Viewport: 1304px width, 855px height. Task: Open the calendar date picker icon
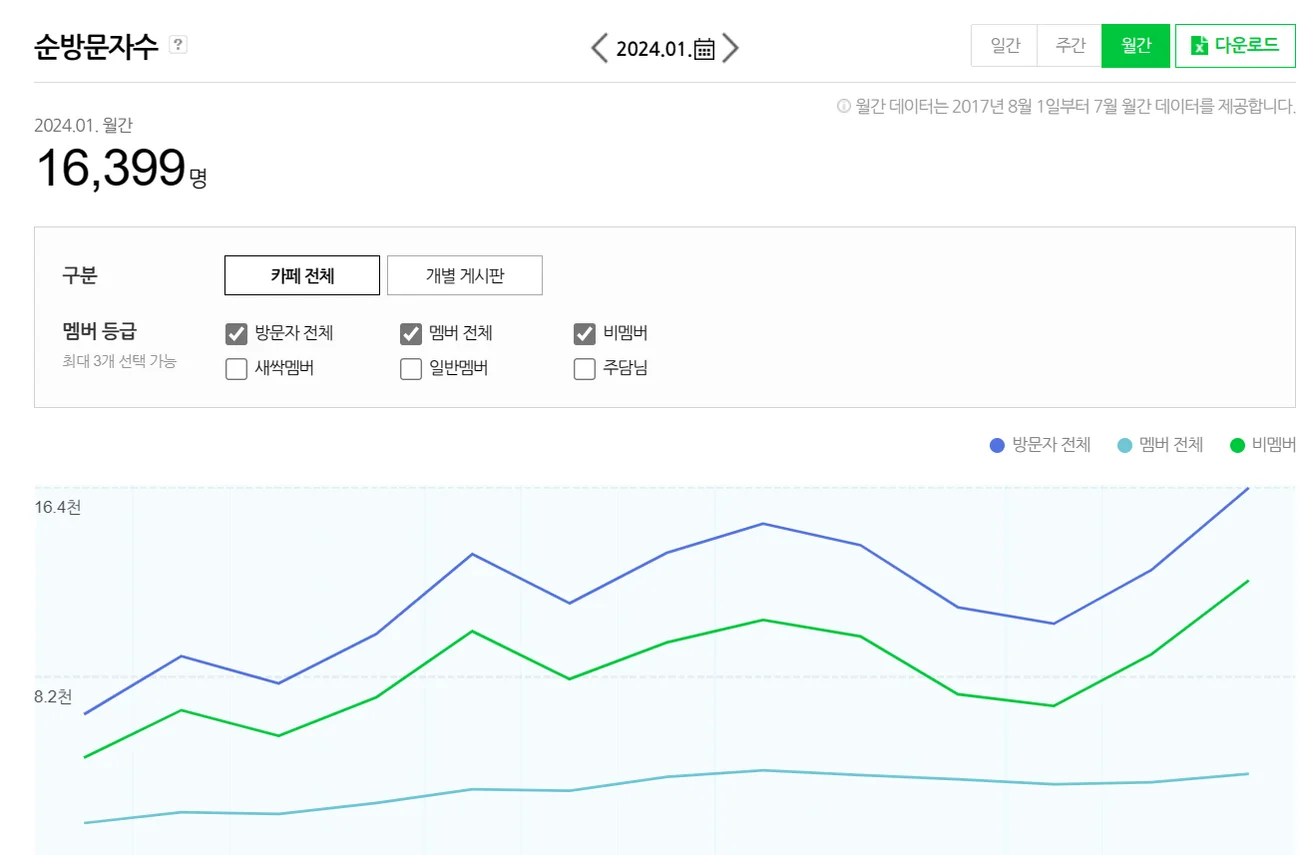pos(705,49)
